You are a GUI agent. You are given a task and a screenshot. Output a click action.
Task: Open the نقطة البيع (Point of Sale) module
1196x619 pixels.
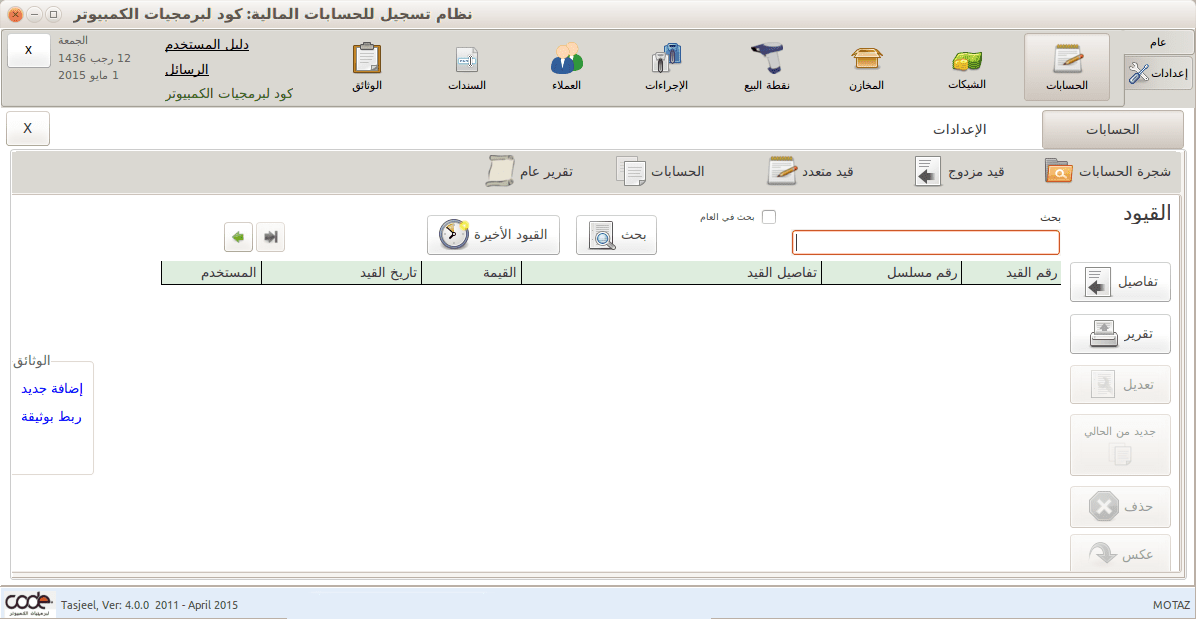pyautogui.click(x=764, y=64)
